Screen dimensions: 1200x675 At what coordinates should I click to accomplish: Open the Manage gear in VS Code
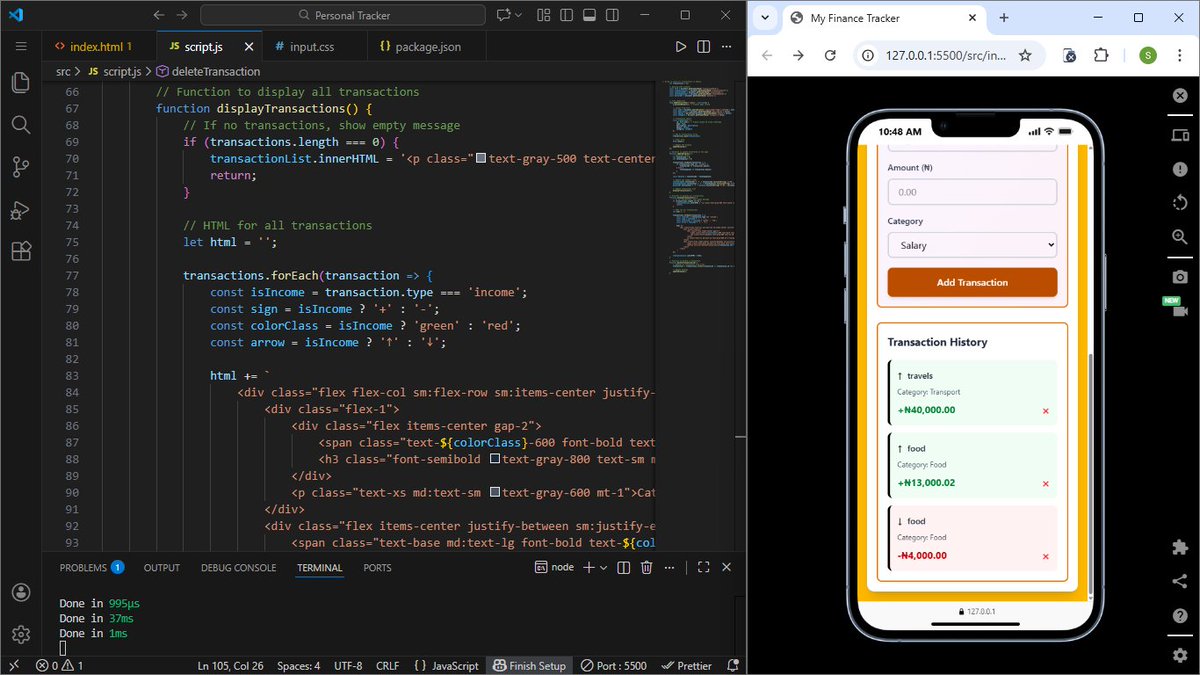point(20,635)
